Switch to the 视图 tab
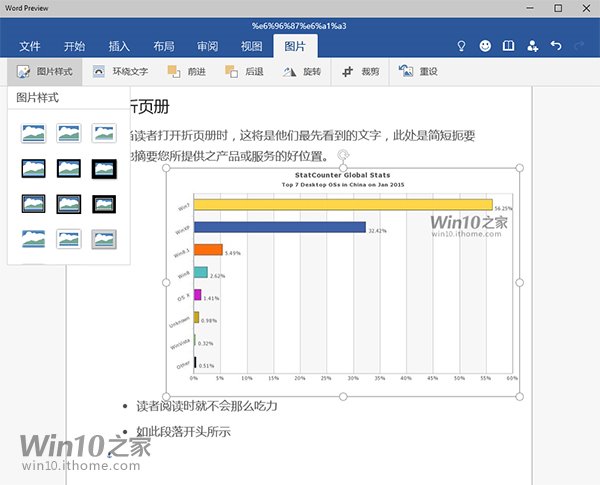The height and width of the screenshot is (485, 600). coord(252,46)
